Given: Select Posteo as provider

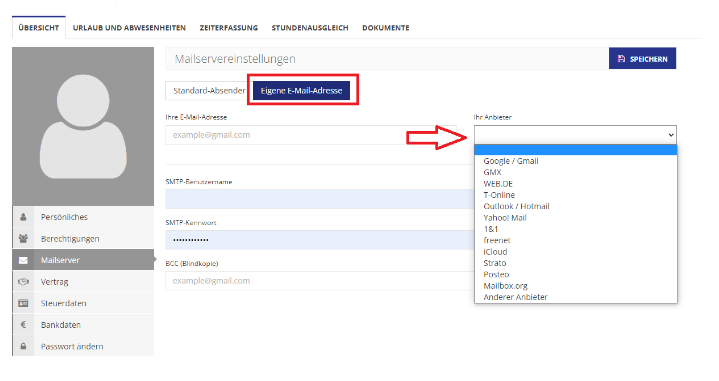Looking at the screenshot, I should 575,274.
